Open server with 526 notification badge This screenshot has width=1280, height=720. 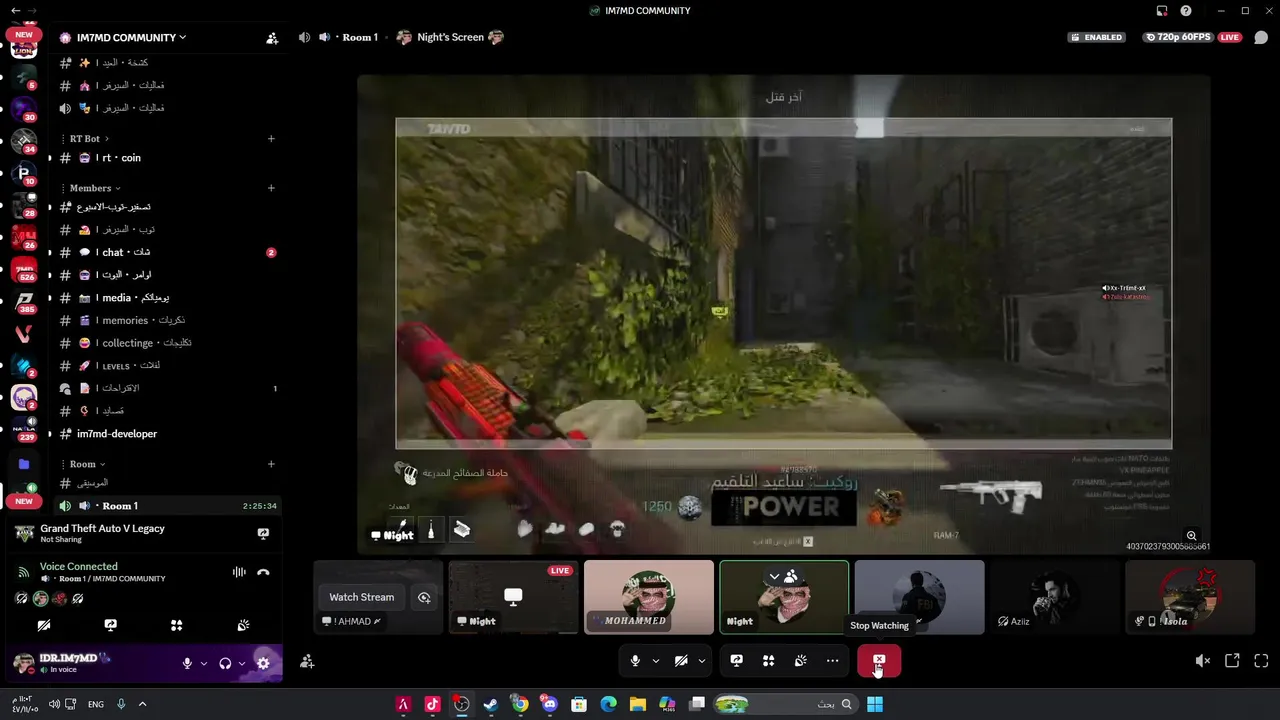point(24,270)
